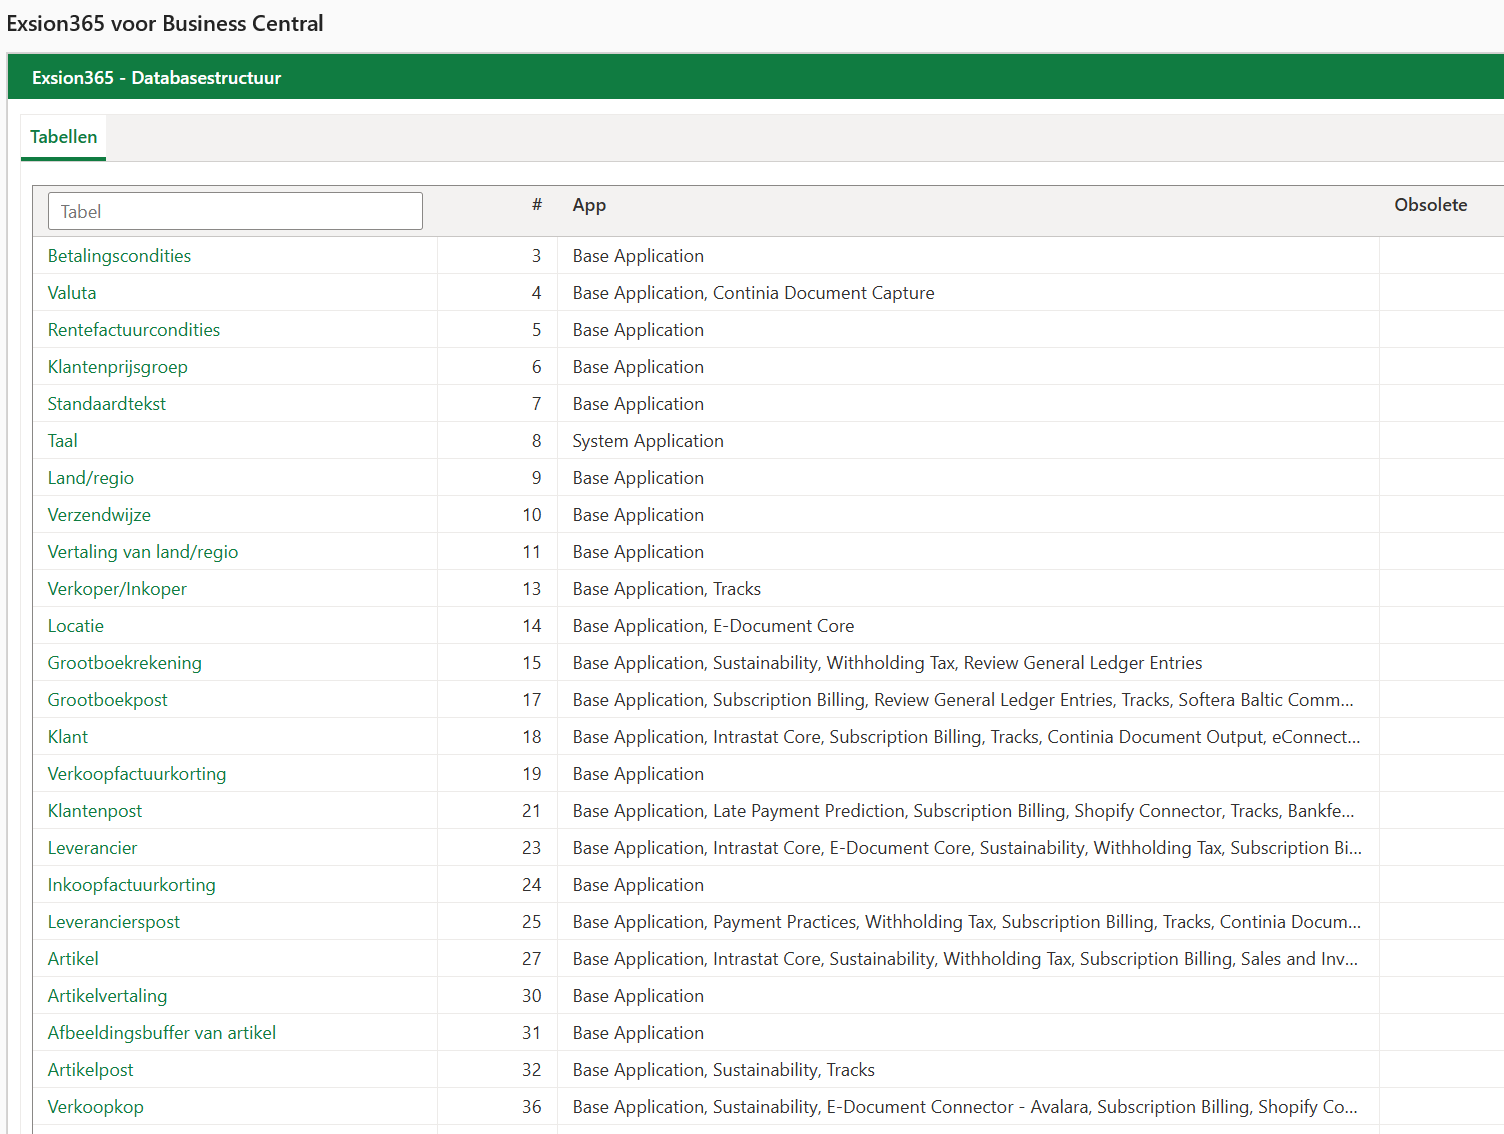Open the Standaardtekst table link
The image size is (1504, 1134).
[x=107, y=404]
